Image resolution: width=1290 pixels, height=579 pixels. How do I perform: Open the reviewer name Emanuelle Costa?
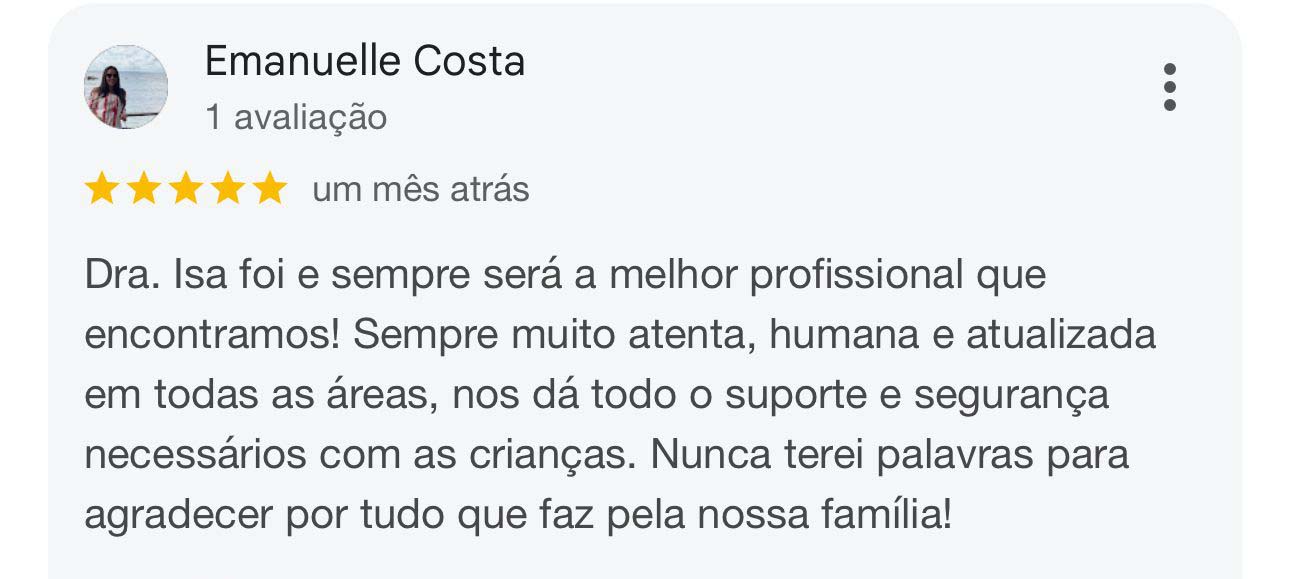364,62
